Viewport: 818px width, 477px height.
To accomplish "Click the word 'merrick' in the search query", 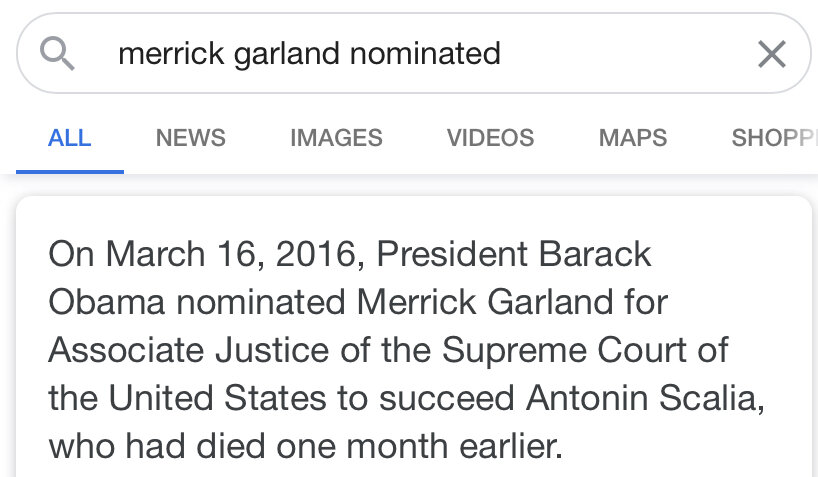I will pos(170,53).
